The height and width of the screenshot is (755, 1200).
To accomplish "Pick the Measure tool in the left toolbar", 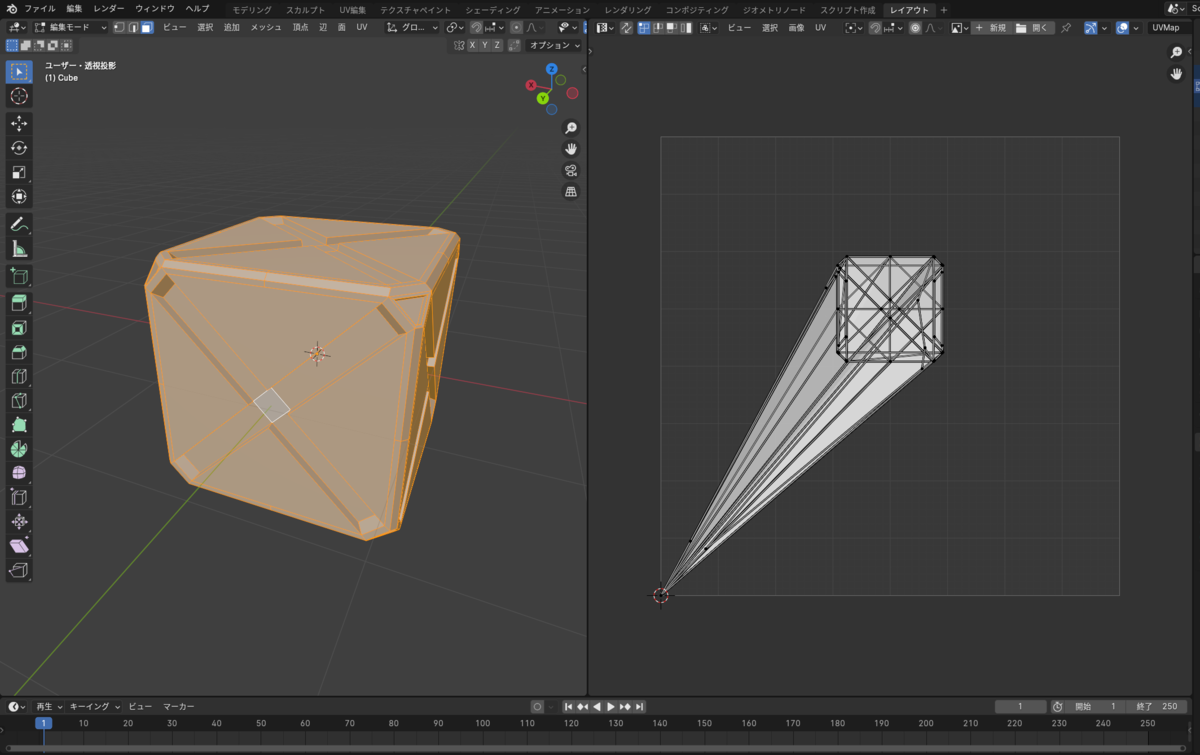I will [x=19, y=250].
